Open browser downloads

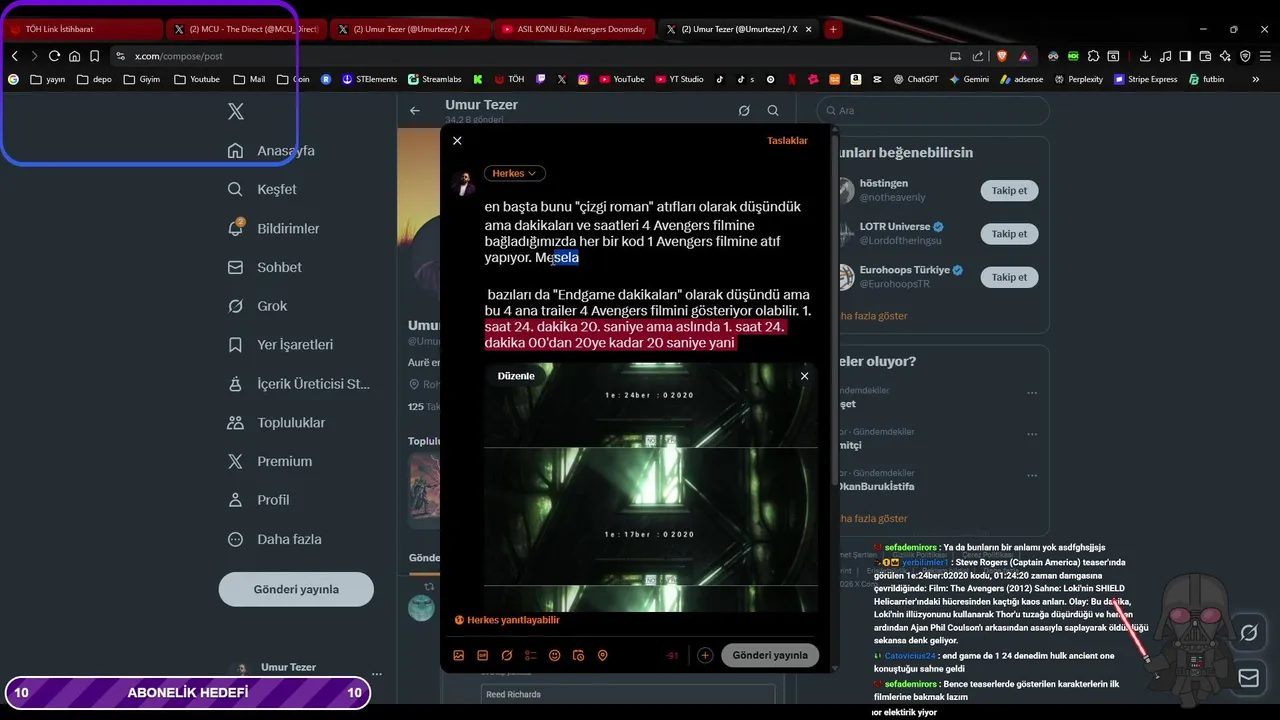pyautogui.click(x=1145, y=56)
